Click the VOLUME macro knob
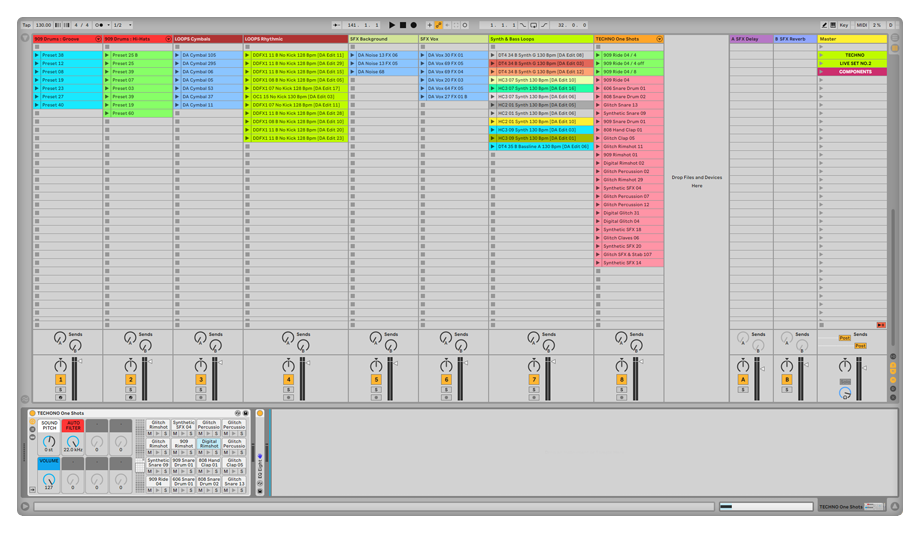920x533 pixels. 49,480
